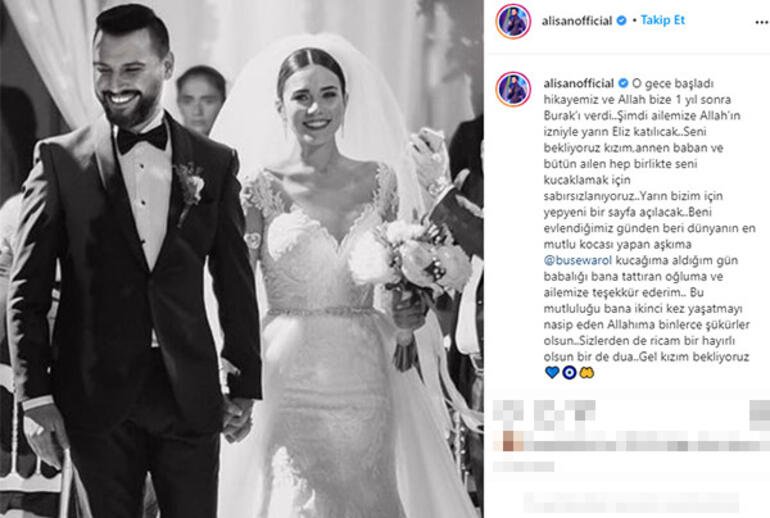This screenshot has height=518, width=770.
Task: Open alisanofficial username beginning the caption
Action: point(578,83)
